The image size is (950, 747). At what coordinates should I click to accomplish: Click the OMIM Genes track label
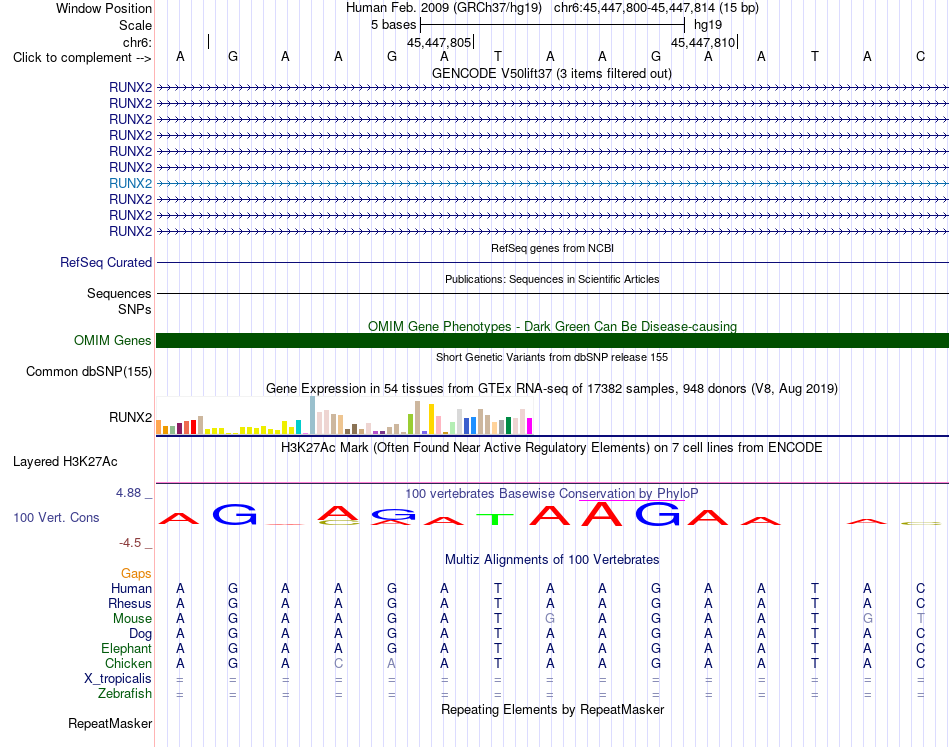coord(113,340)
